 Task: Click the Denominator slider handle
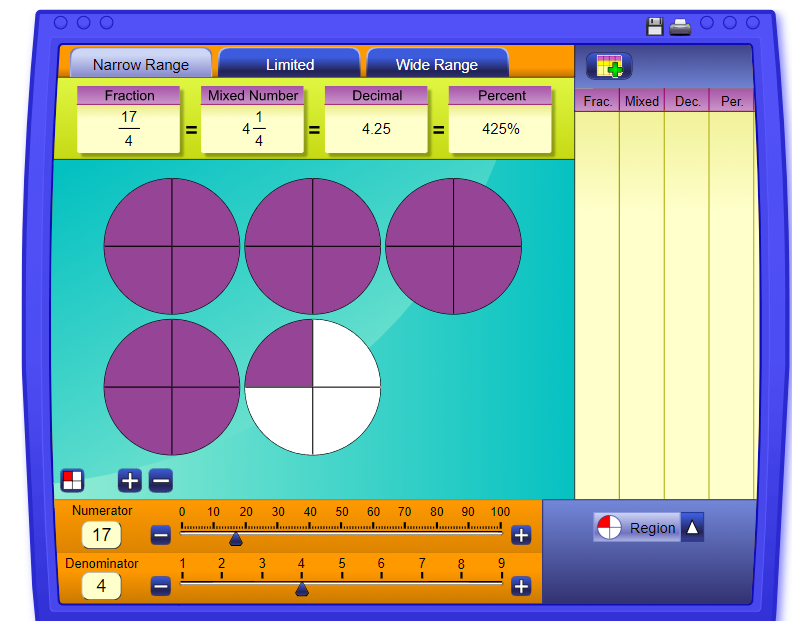pos(302,589)
